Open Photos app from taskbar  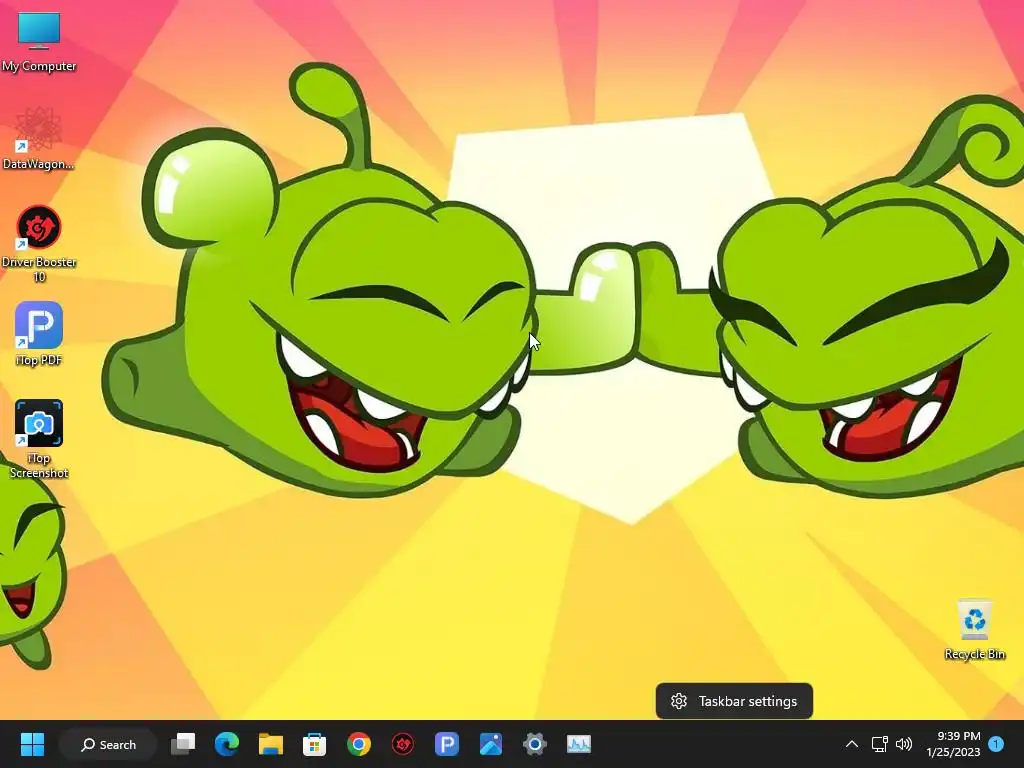pos(490,744)
